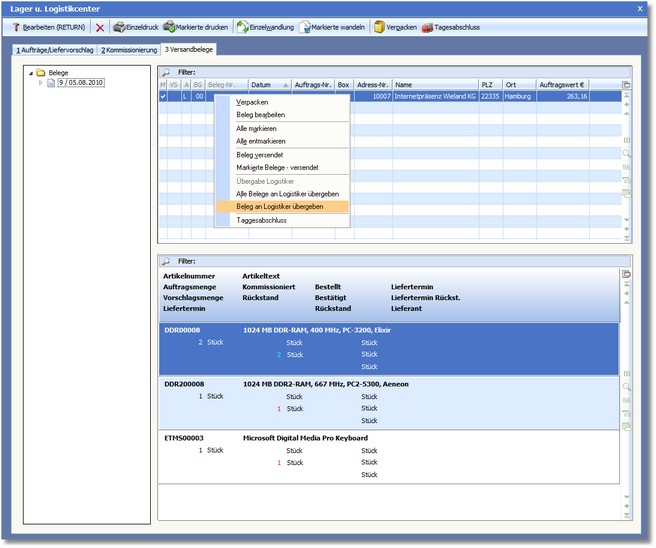Toggle the mark checkbox in first row
Viewport: 656px width, 548px height.
[163, 97]
